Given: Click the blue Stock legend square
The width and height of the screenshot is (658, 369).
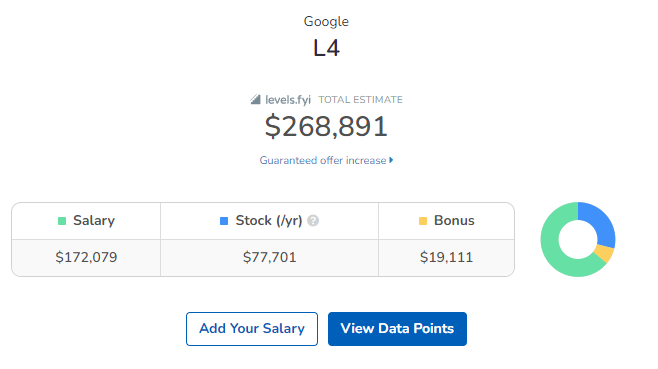Looking at the screenshot, I should 224,221.
